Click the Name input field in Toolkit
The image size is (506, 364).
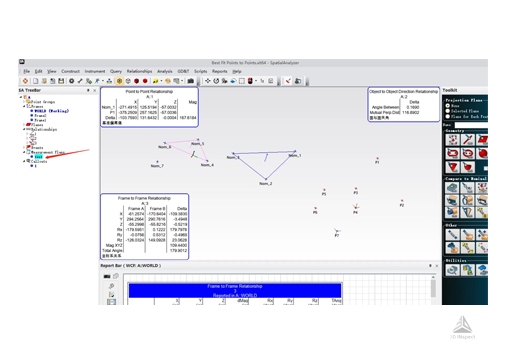471,125
